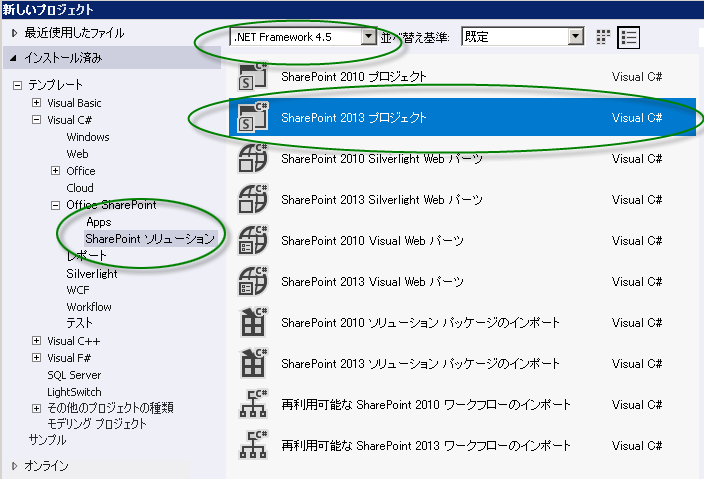704x479 pixels.
Task: Open the .NET Framework 4.5 dropdown
Action: pos(369,36)
